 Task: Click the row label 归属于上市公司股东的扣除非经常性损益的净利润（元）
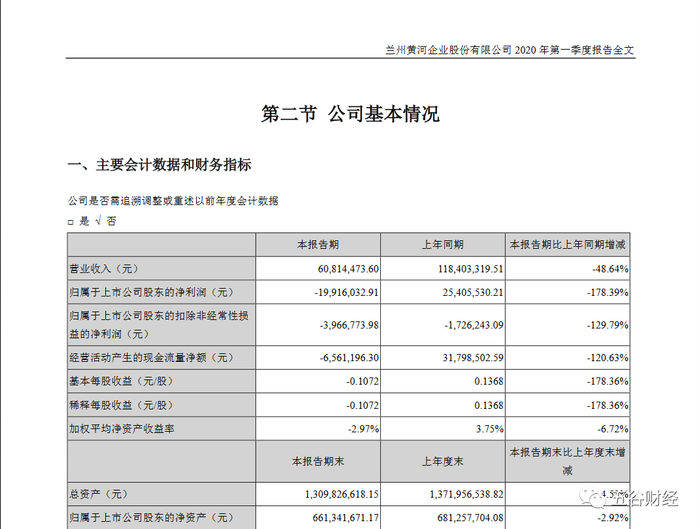coord(159,325)
